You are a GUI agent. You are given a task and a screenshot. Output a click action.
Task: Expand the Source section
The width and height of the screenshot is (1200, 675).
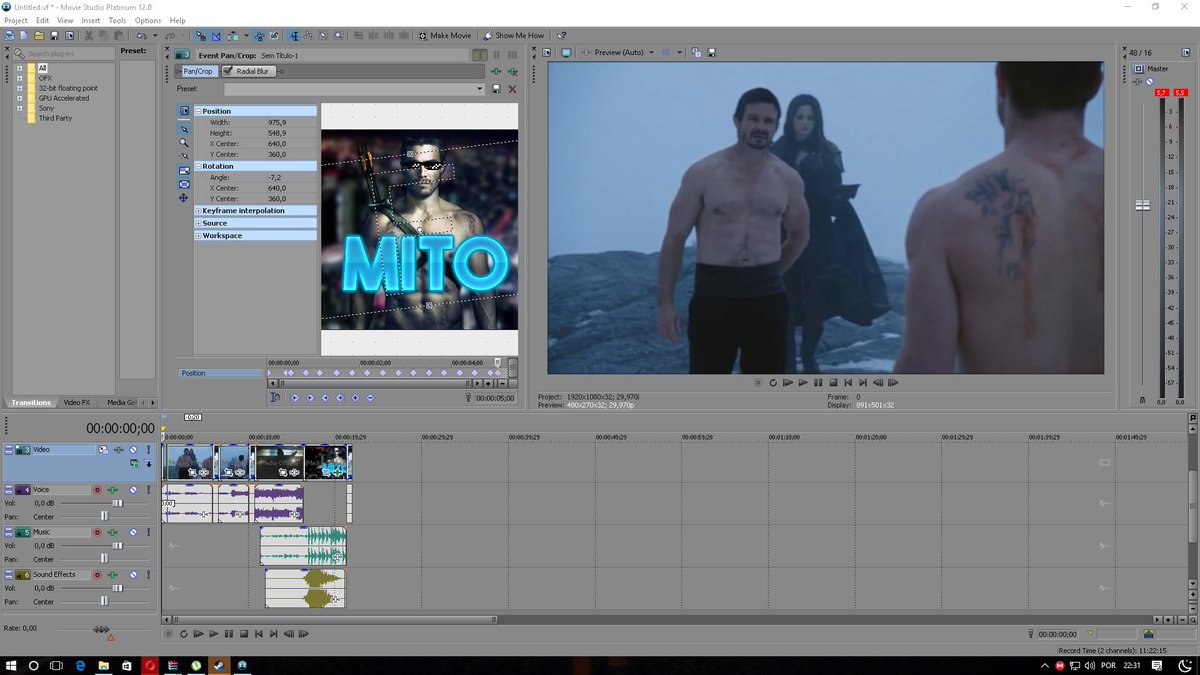point(198,223)
